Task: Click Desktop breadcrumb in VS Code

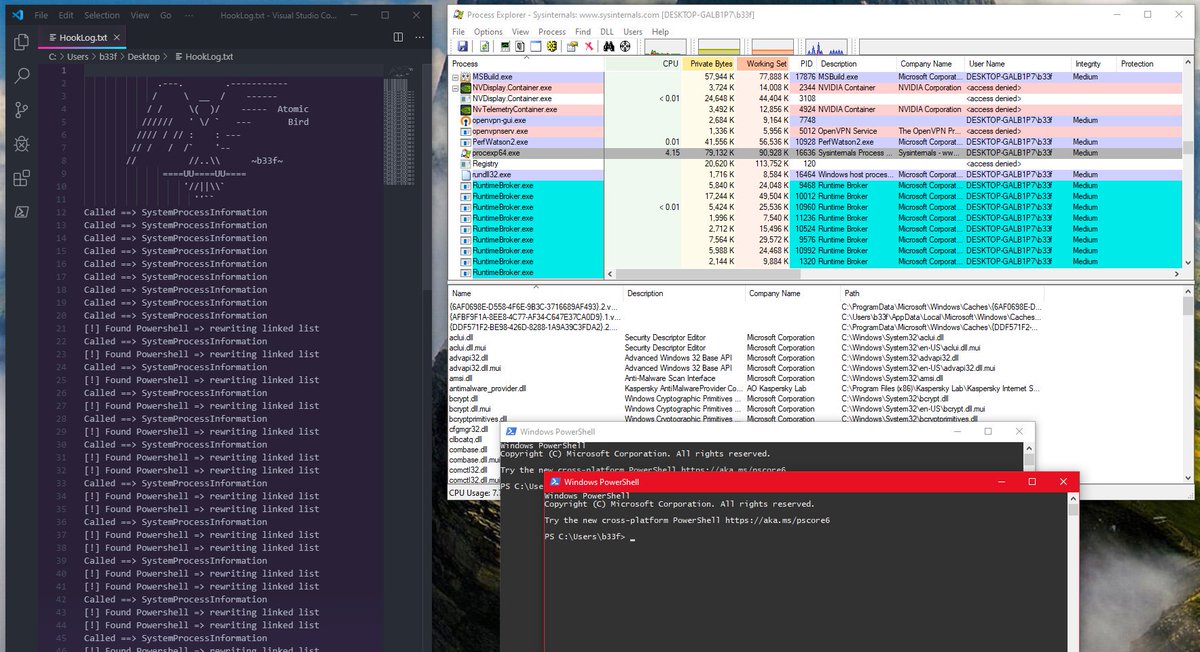Action: pyautogui.click(x=144, y=57)
